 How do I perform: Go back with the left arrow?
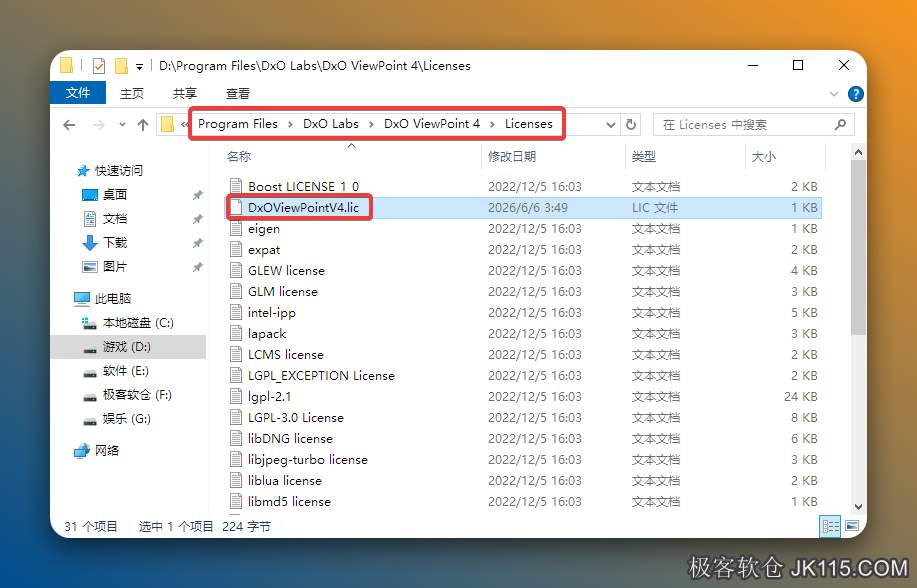pos(69,125)
